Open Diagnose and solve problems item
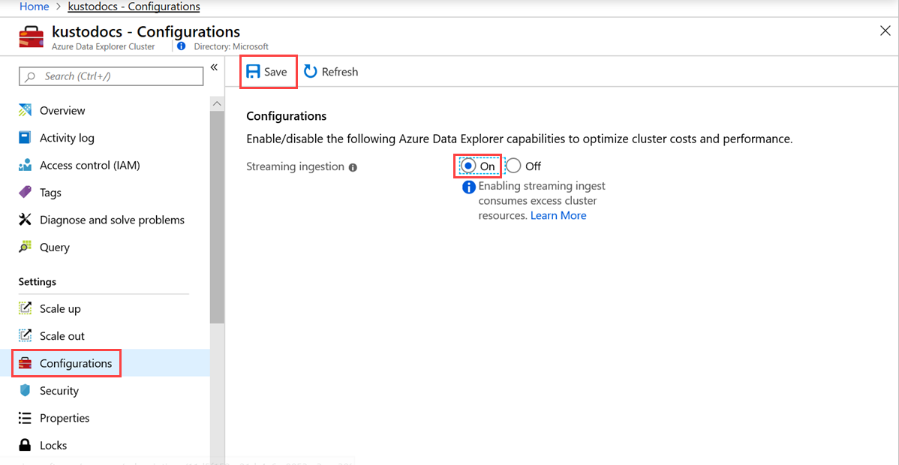Viewport: 899px width, 465px height. click(x=111, y=220)
